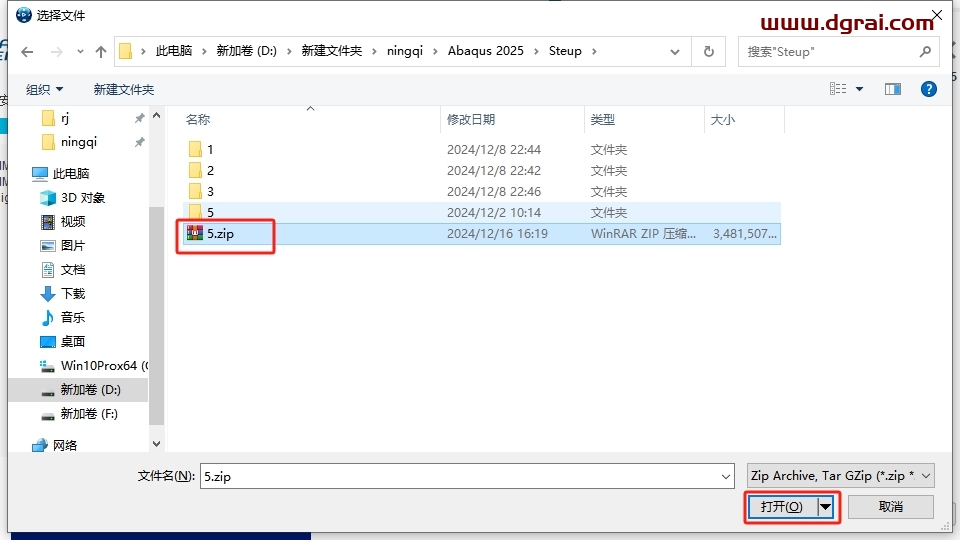Change view layout icon
The height and width of the screenshot is (540, 960).
pyautogui.click(x=838, y=89)
